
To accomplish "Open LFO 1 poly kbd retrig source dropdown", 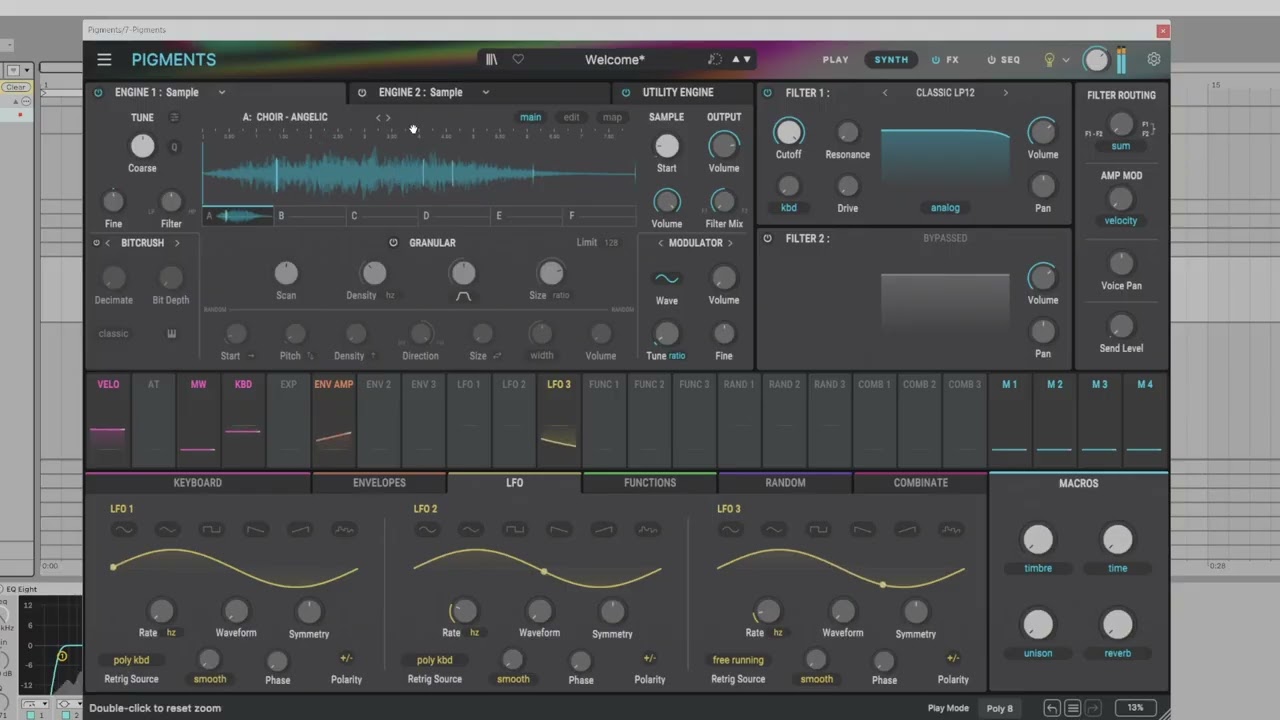I will tap(131, 660).
